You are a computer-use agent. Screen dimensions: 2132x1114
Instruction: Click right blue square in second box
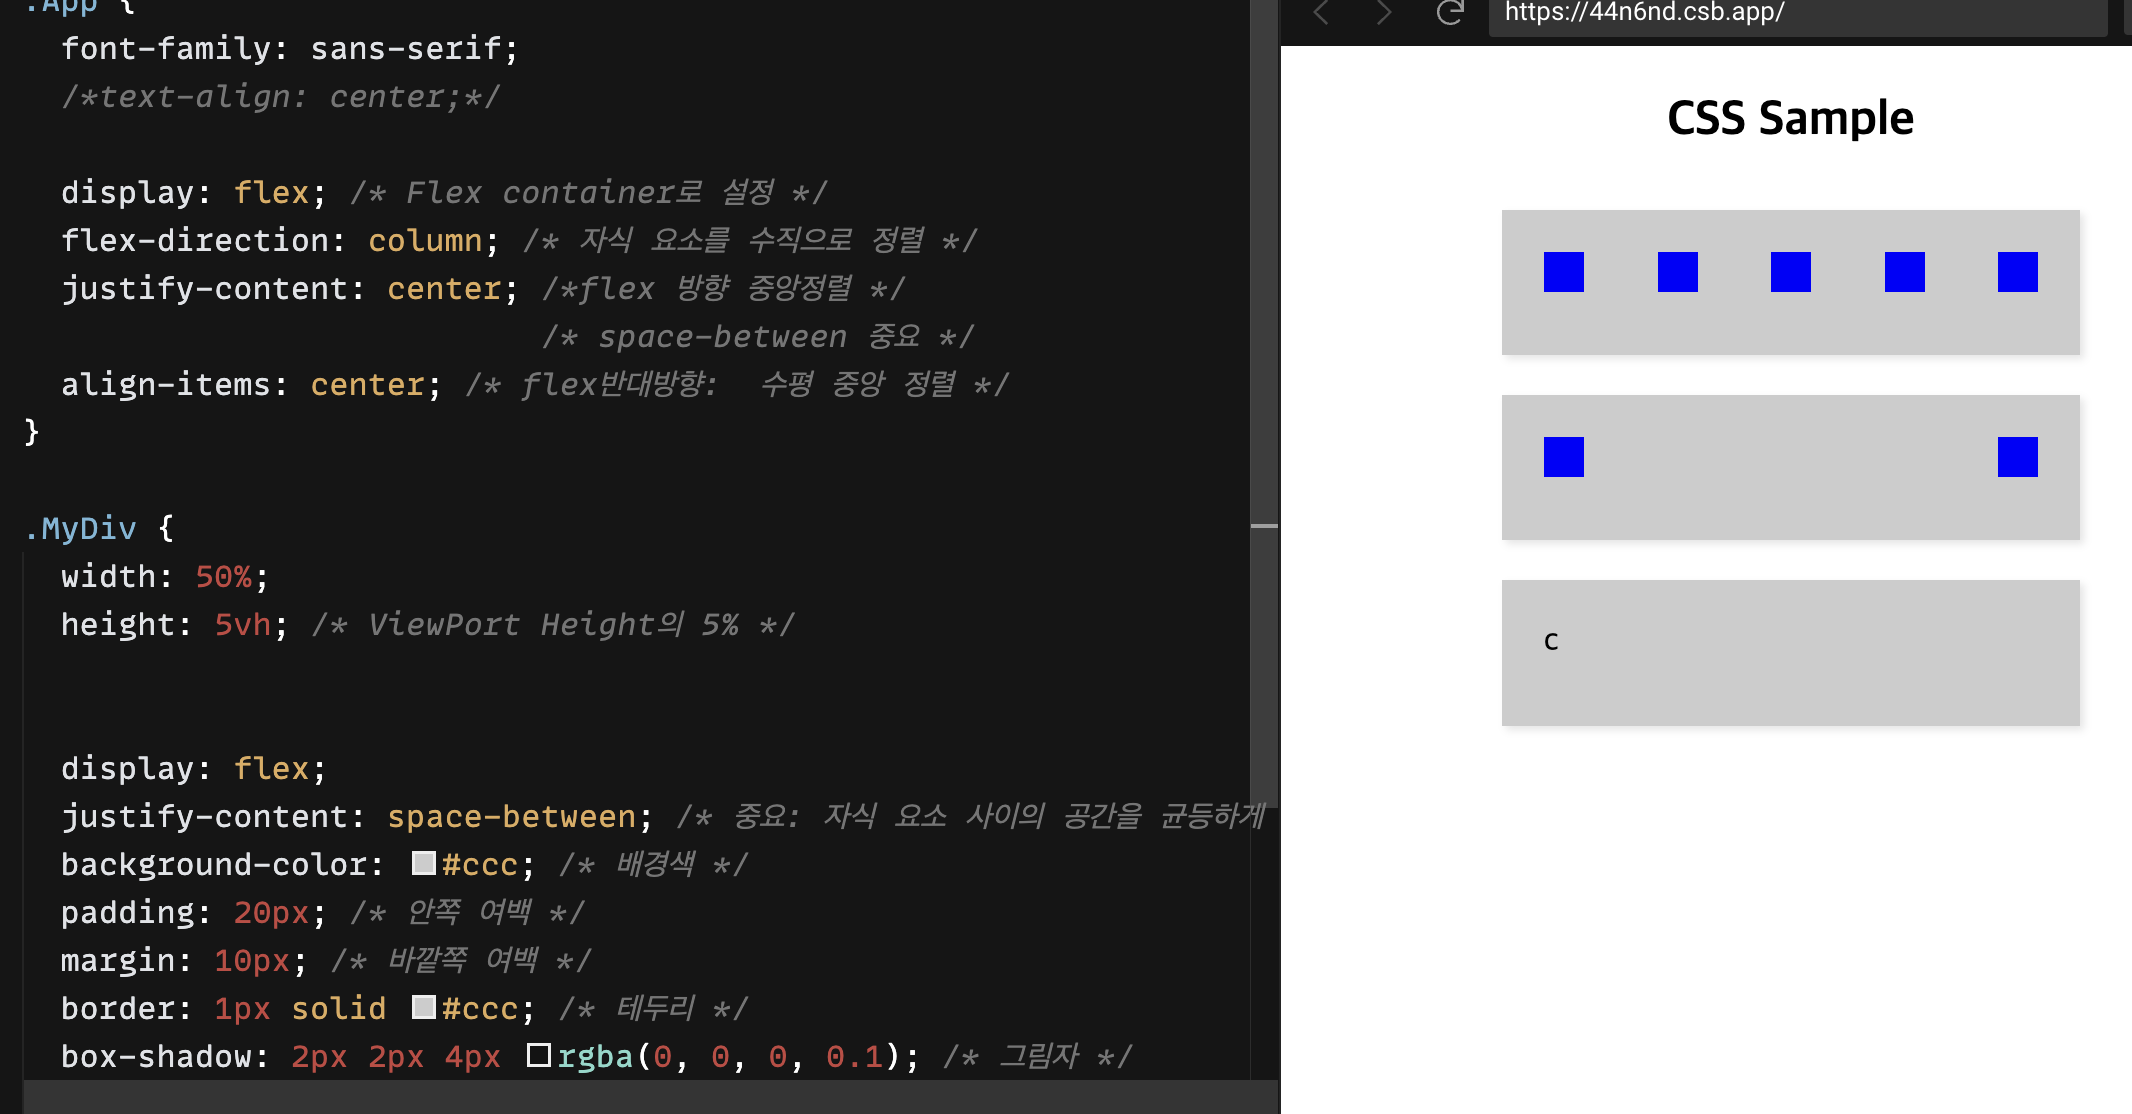click(x=2018, y=457)
